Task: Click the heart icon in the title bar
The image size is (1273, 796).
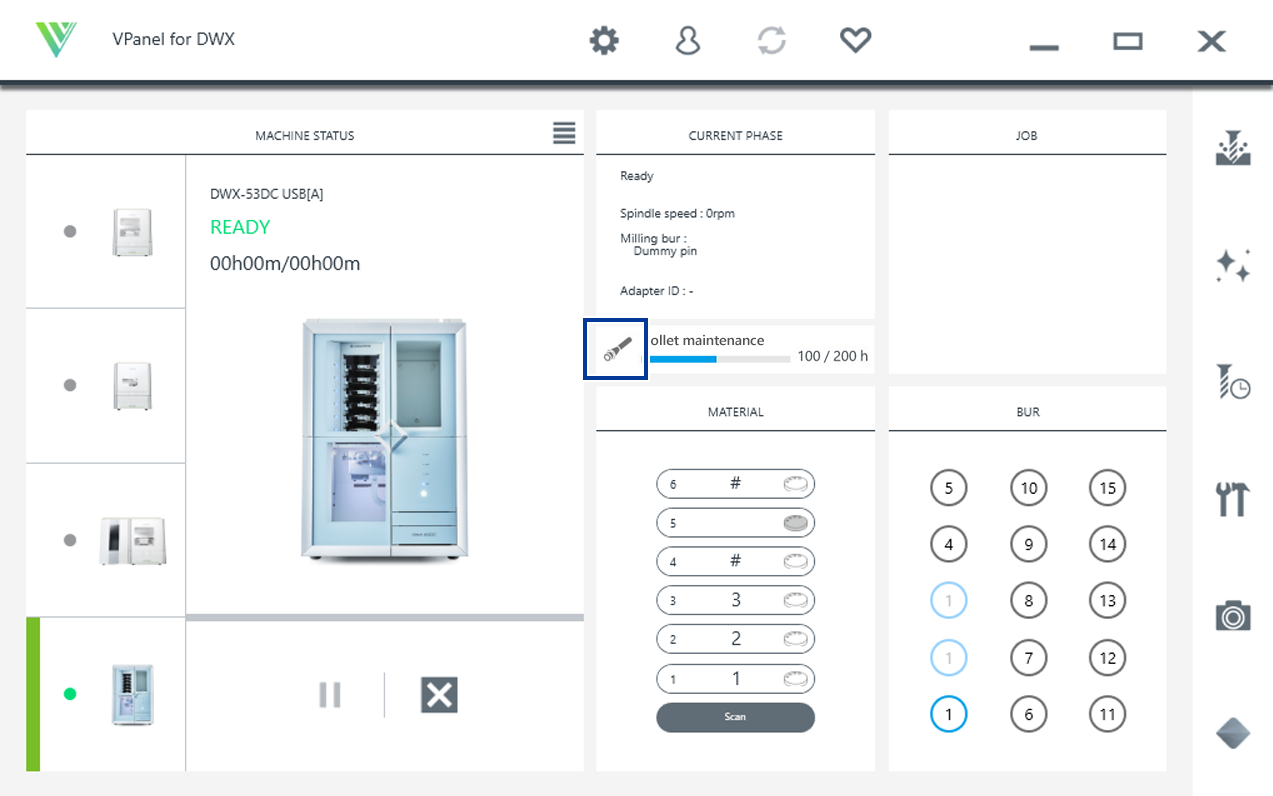Action: coord(855,41)
